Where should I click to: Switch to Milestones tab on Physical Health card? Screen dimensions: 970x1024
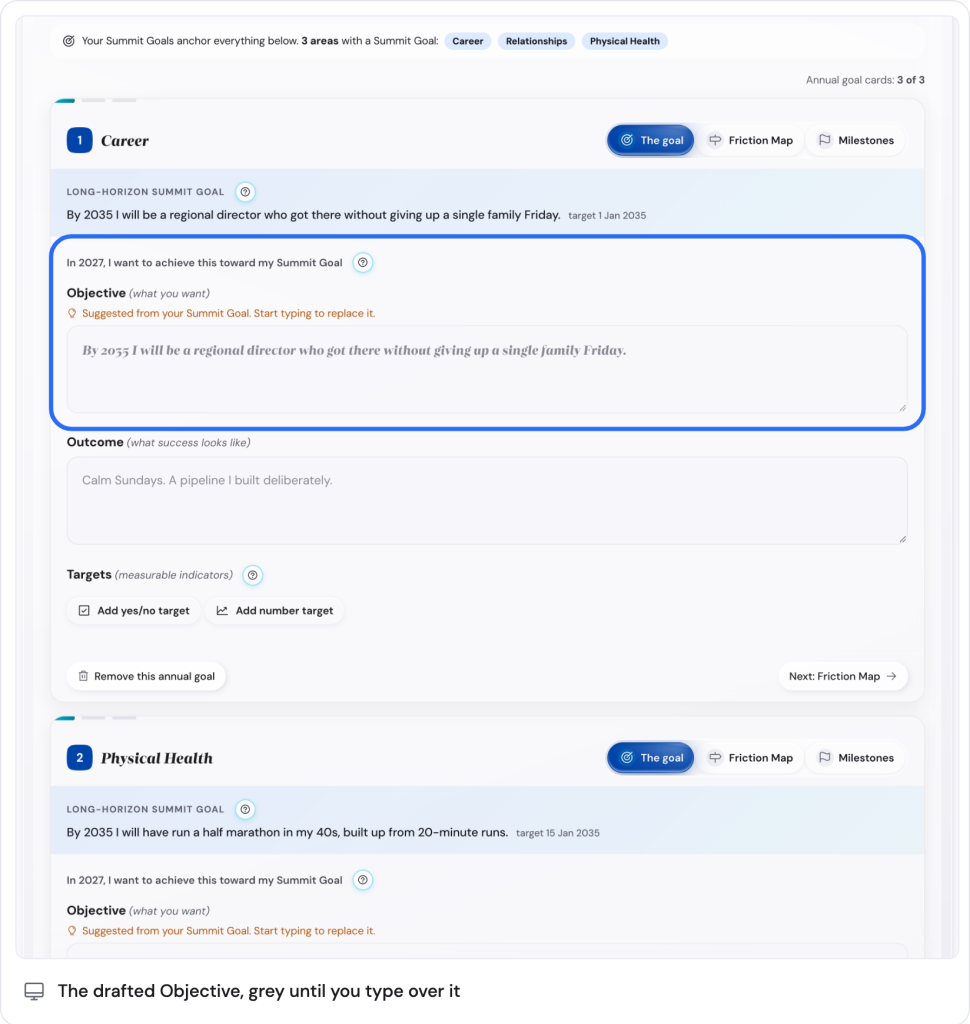tap(856, 758)
